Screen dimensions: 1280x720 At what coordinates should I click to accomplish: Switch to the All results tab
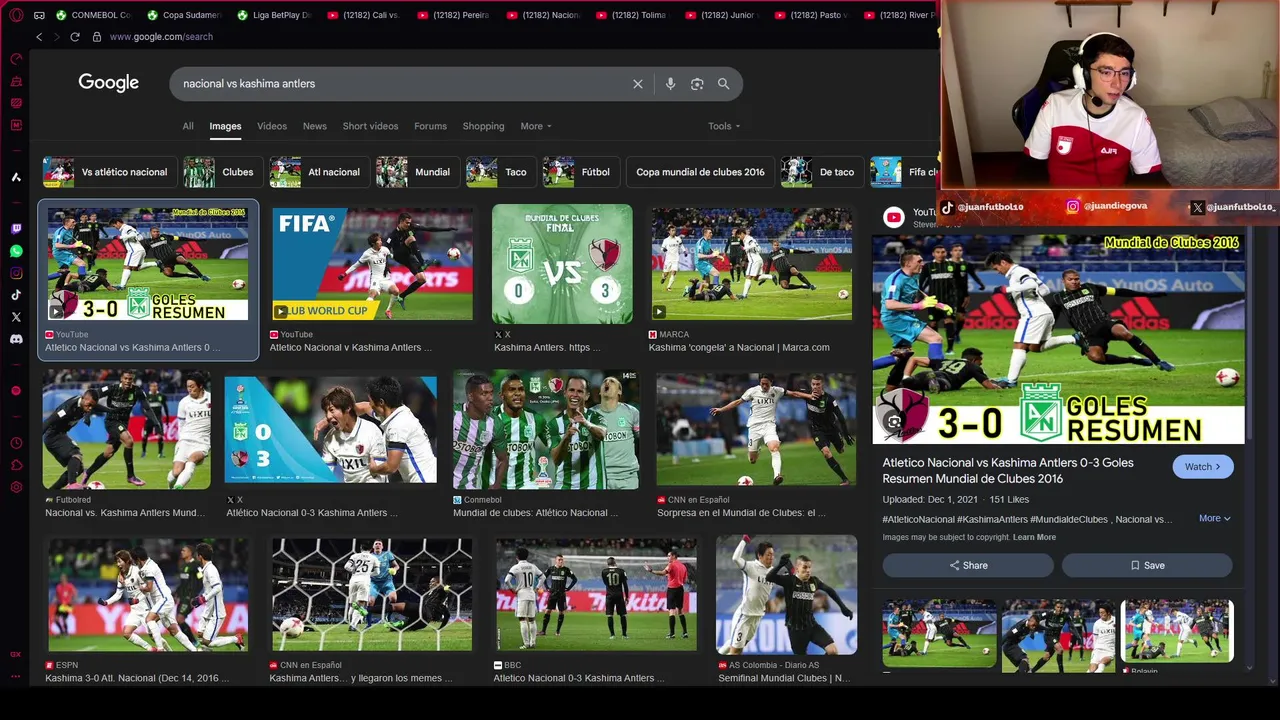click(x=188, y=126)
